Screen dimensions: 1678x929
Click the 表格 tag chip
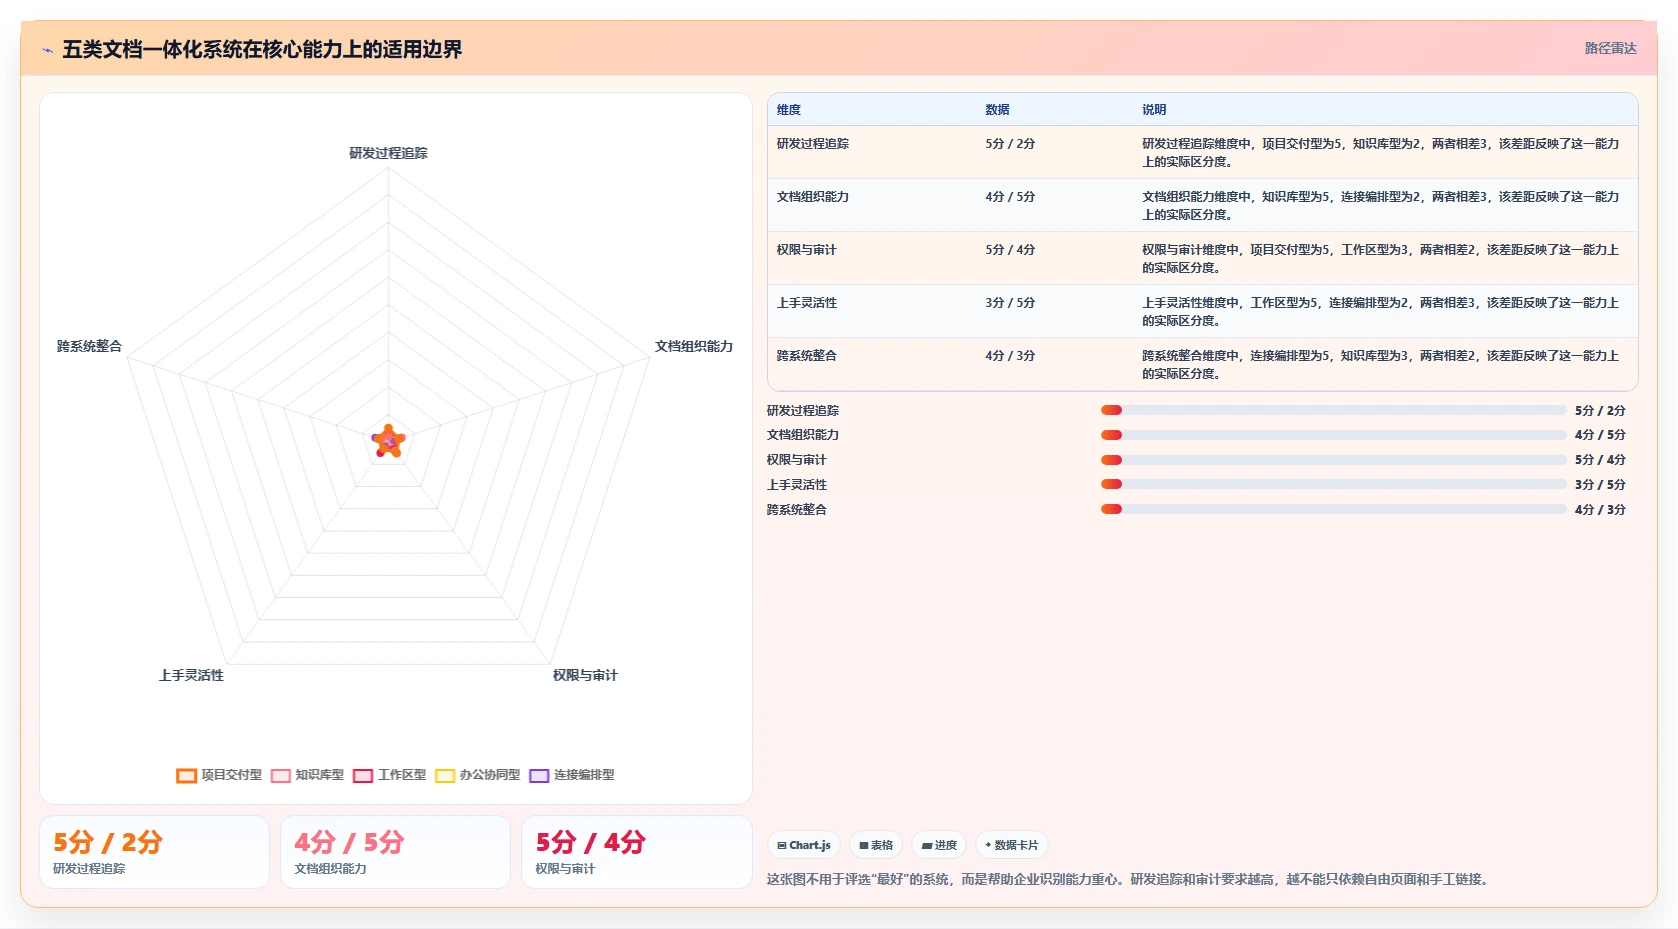click(x=876, y=845)
